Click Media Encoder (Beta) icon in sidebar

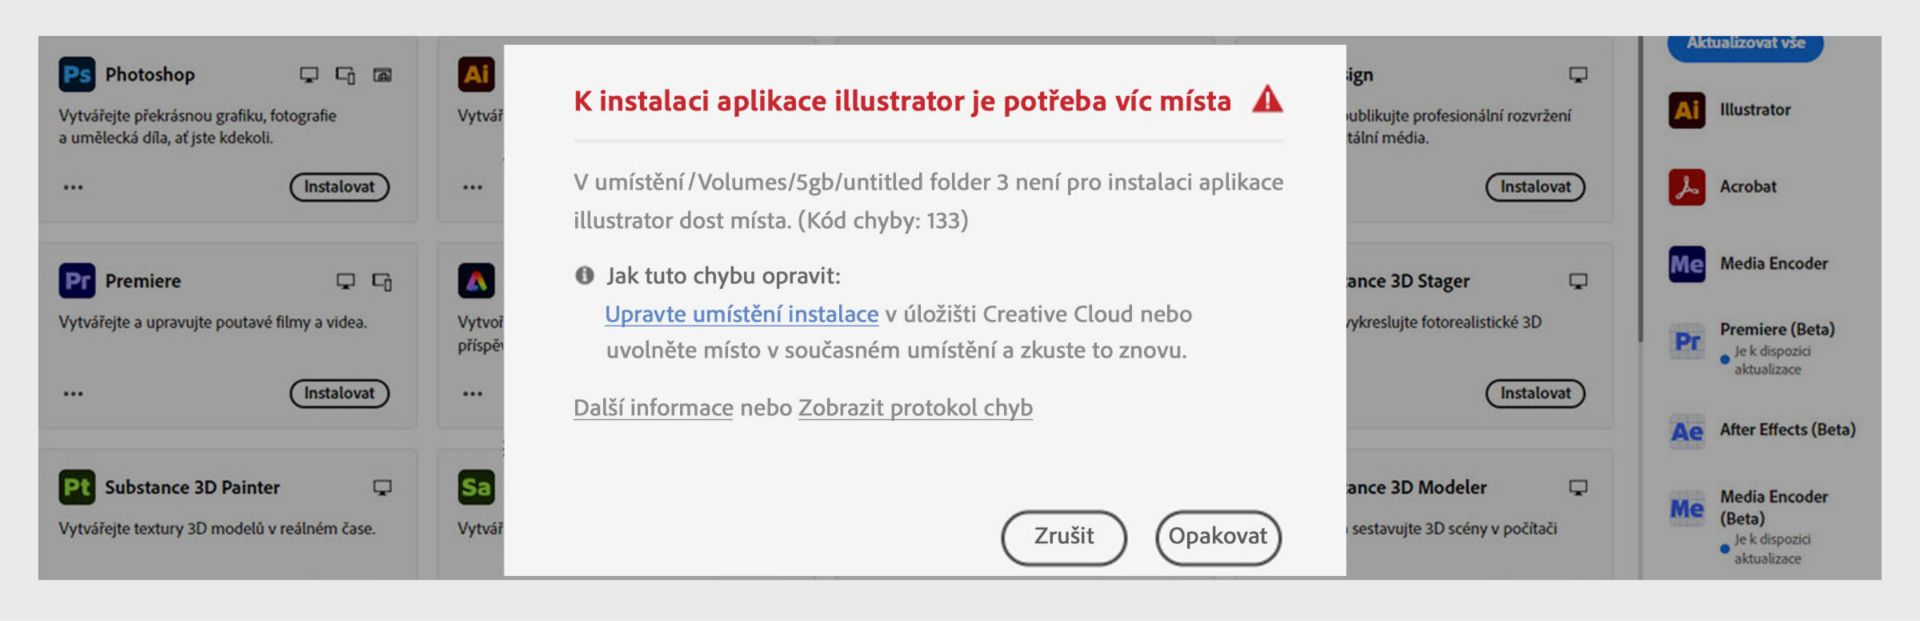pos(1687,509)
